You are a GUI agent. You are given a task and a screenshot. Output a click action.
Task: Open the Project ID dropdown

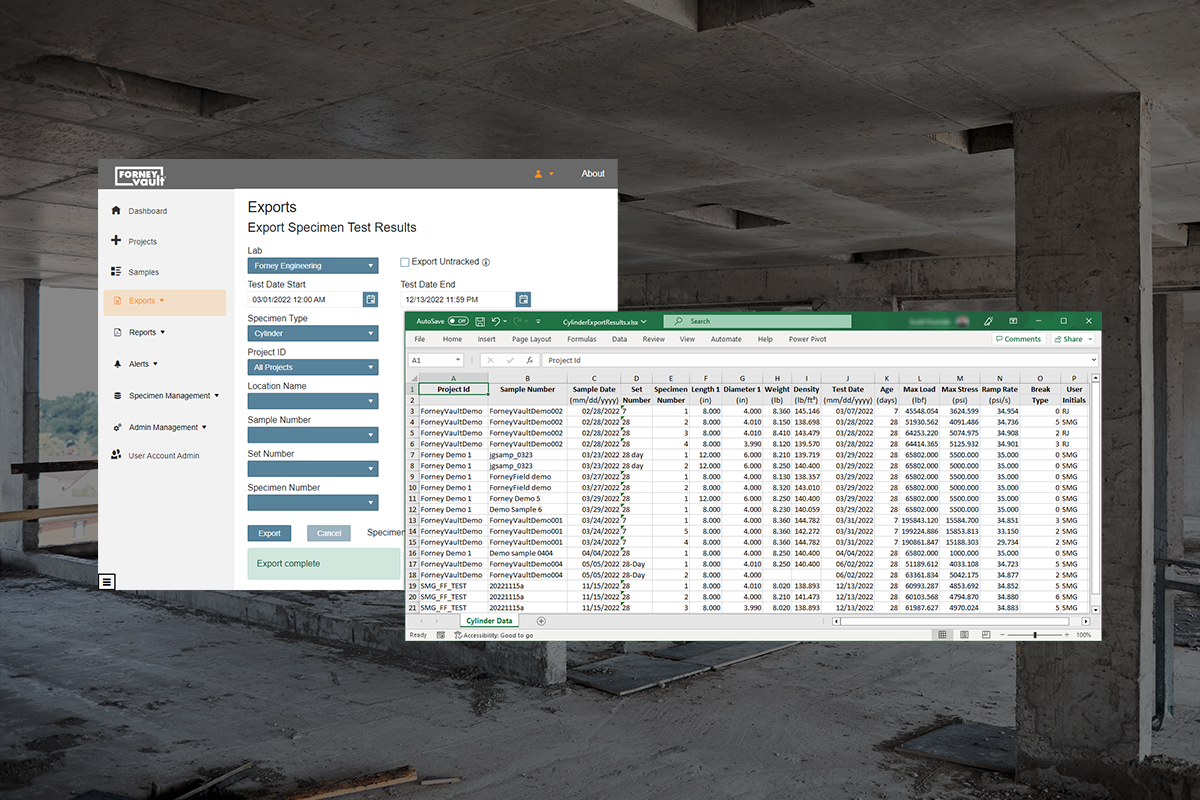[313, 367]
